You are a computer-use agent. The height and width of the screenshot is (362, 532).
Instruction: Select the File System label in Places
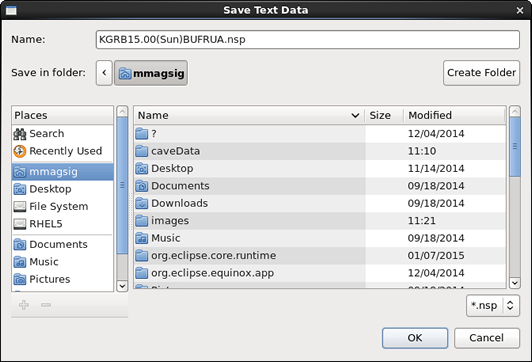59,207
